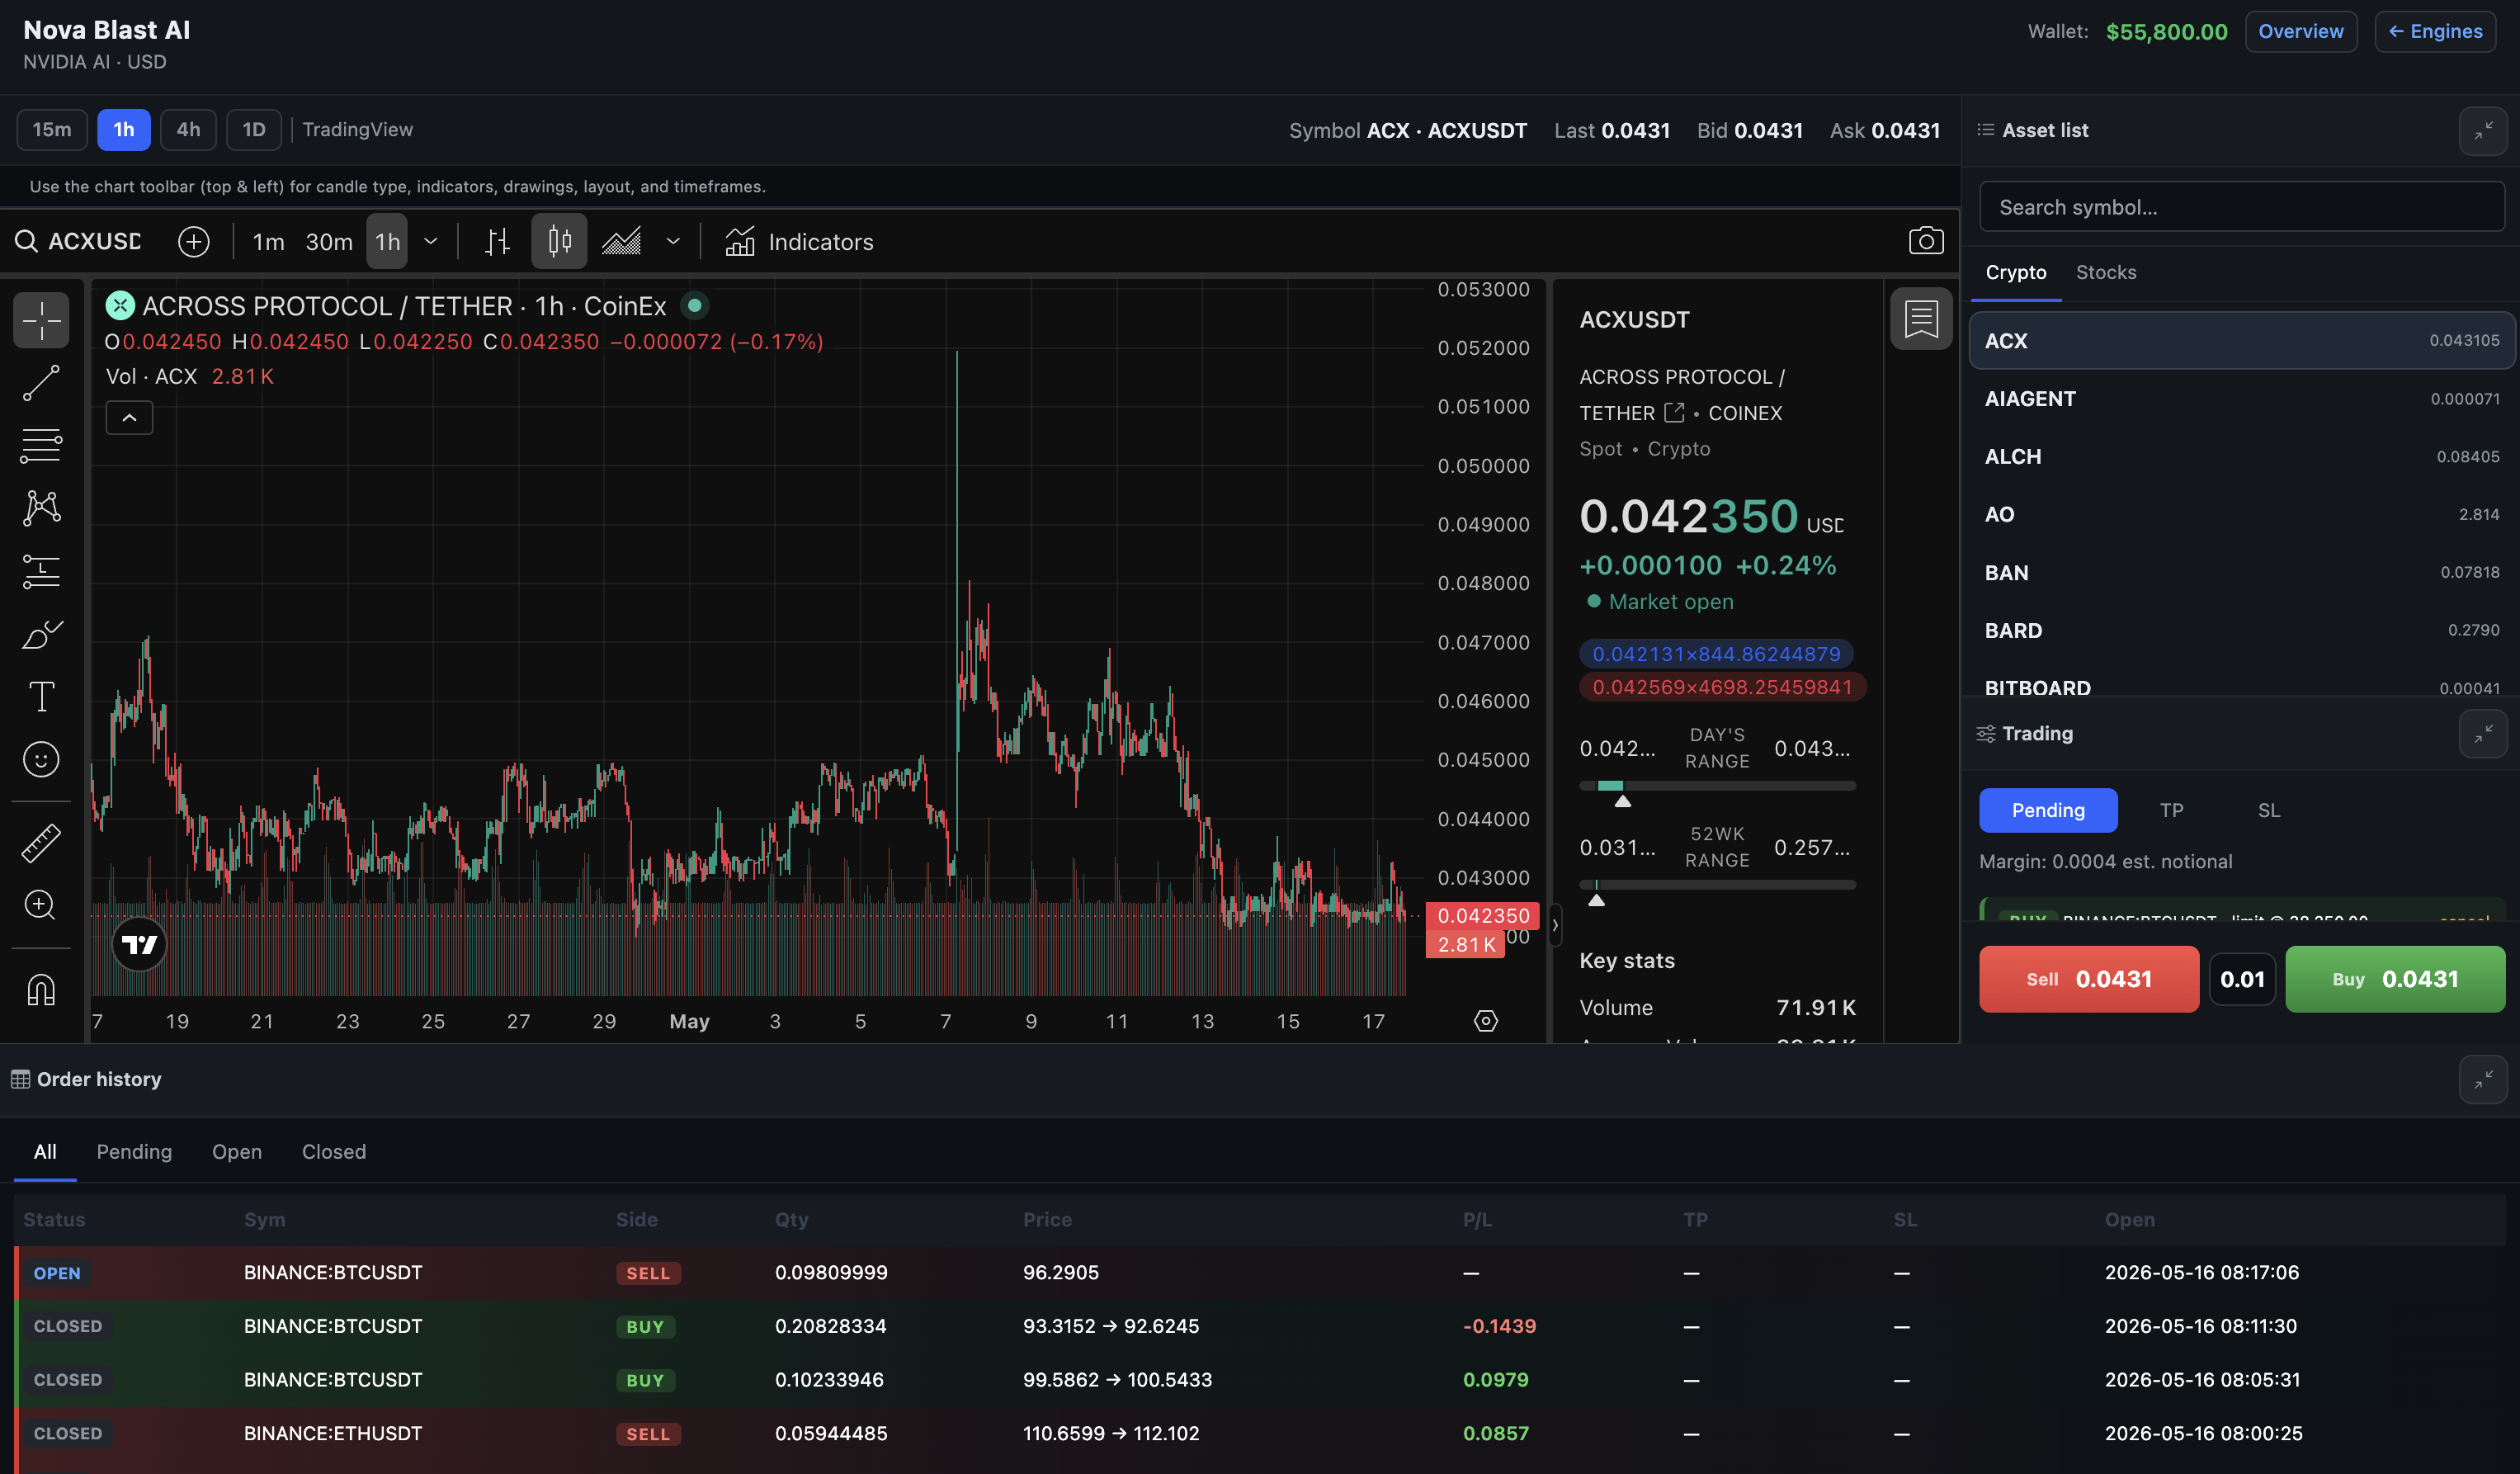Open the chart settings gear icon
The image size is (2520, 1474).
[x=1485, y=1021]
